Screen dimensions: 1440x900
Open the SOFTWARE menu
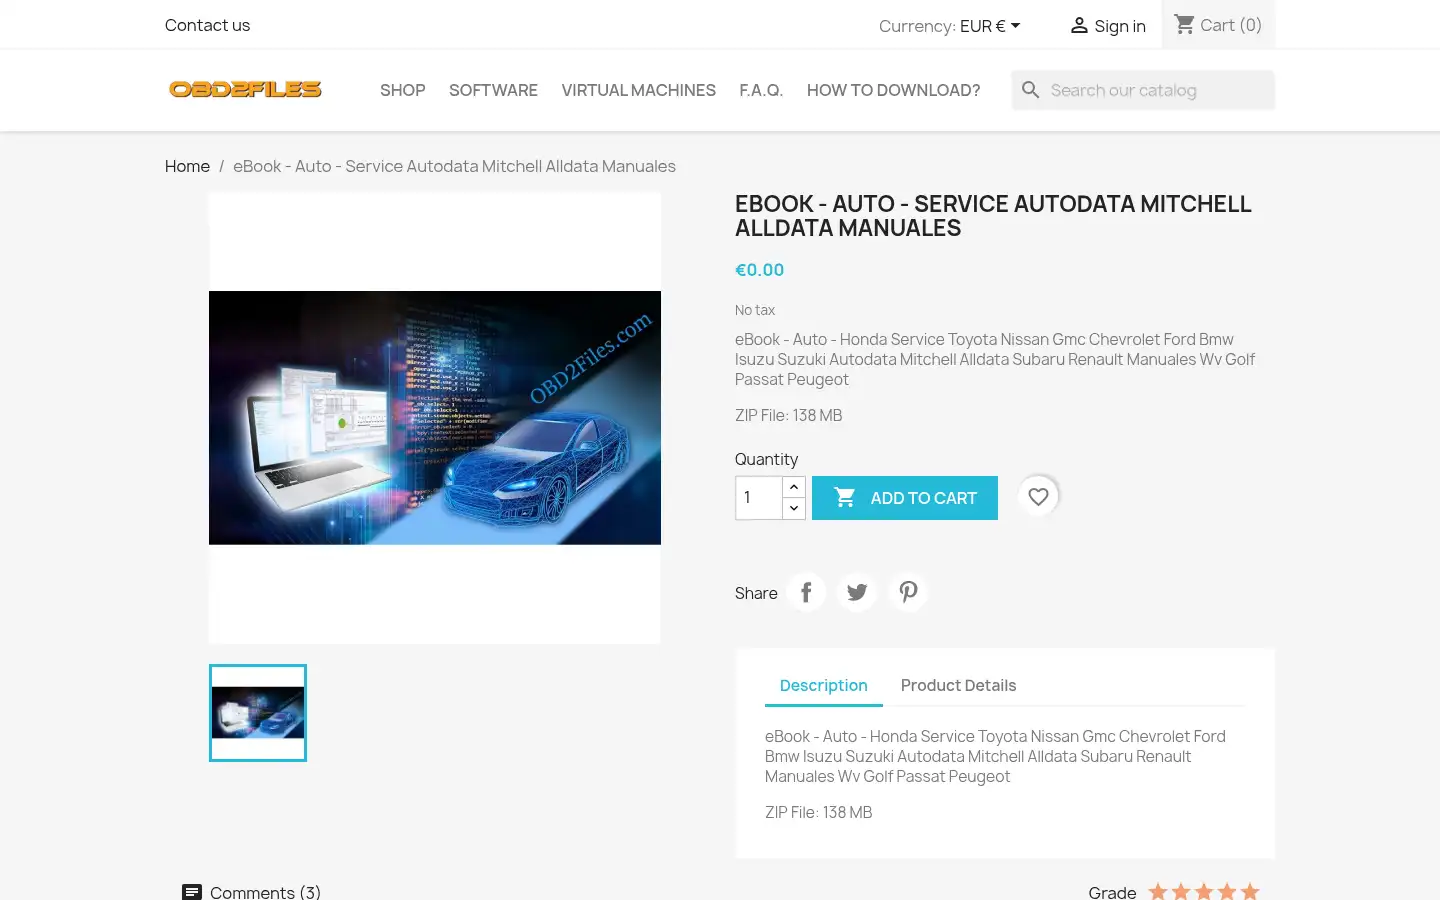click(x=493, y=90)
